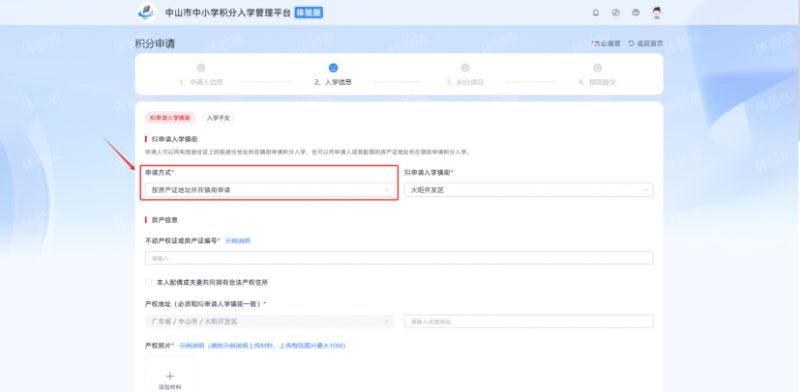Click the 体验版 badge next to the title
The width and height of the screenshot is (800, 392).
click(309, 13)
